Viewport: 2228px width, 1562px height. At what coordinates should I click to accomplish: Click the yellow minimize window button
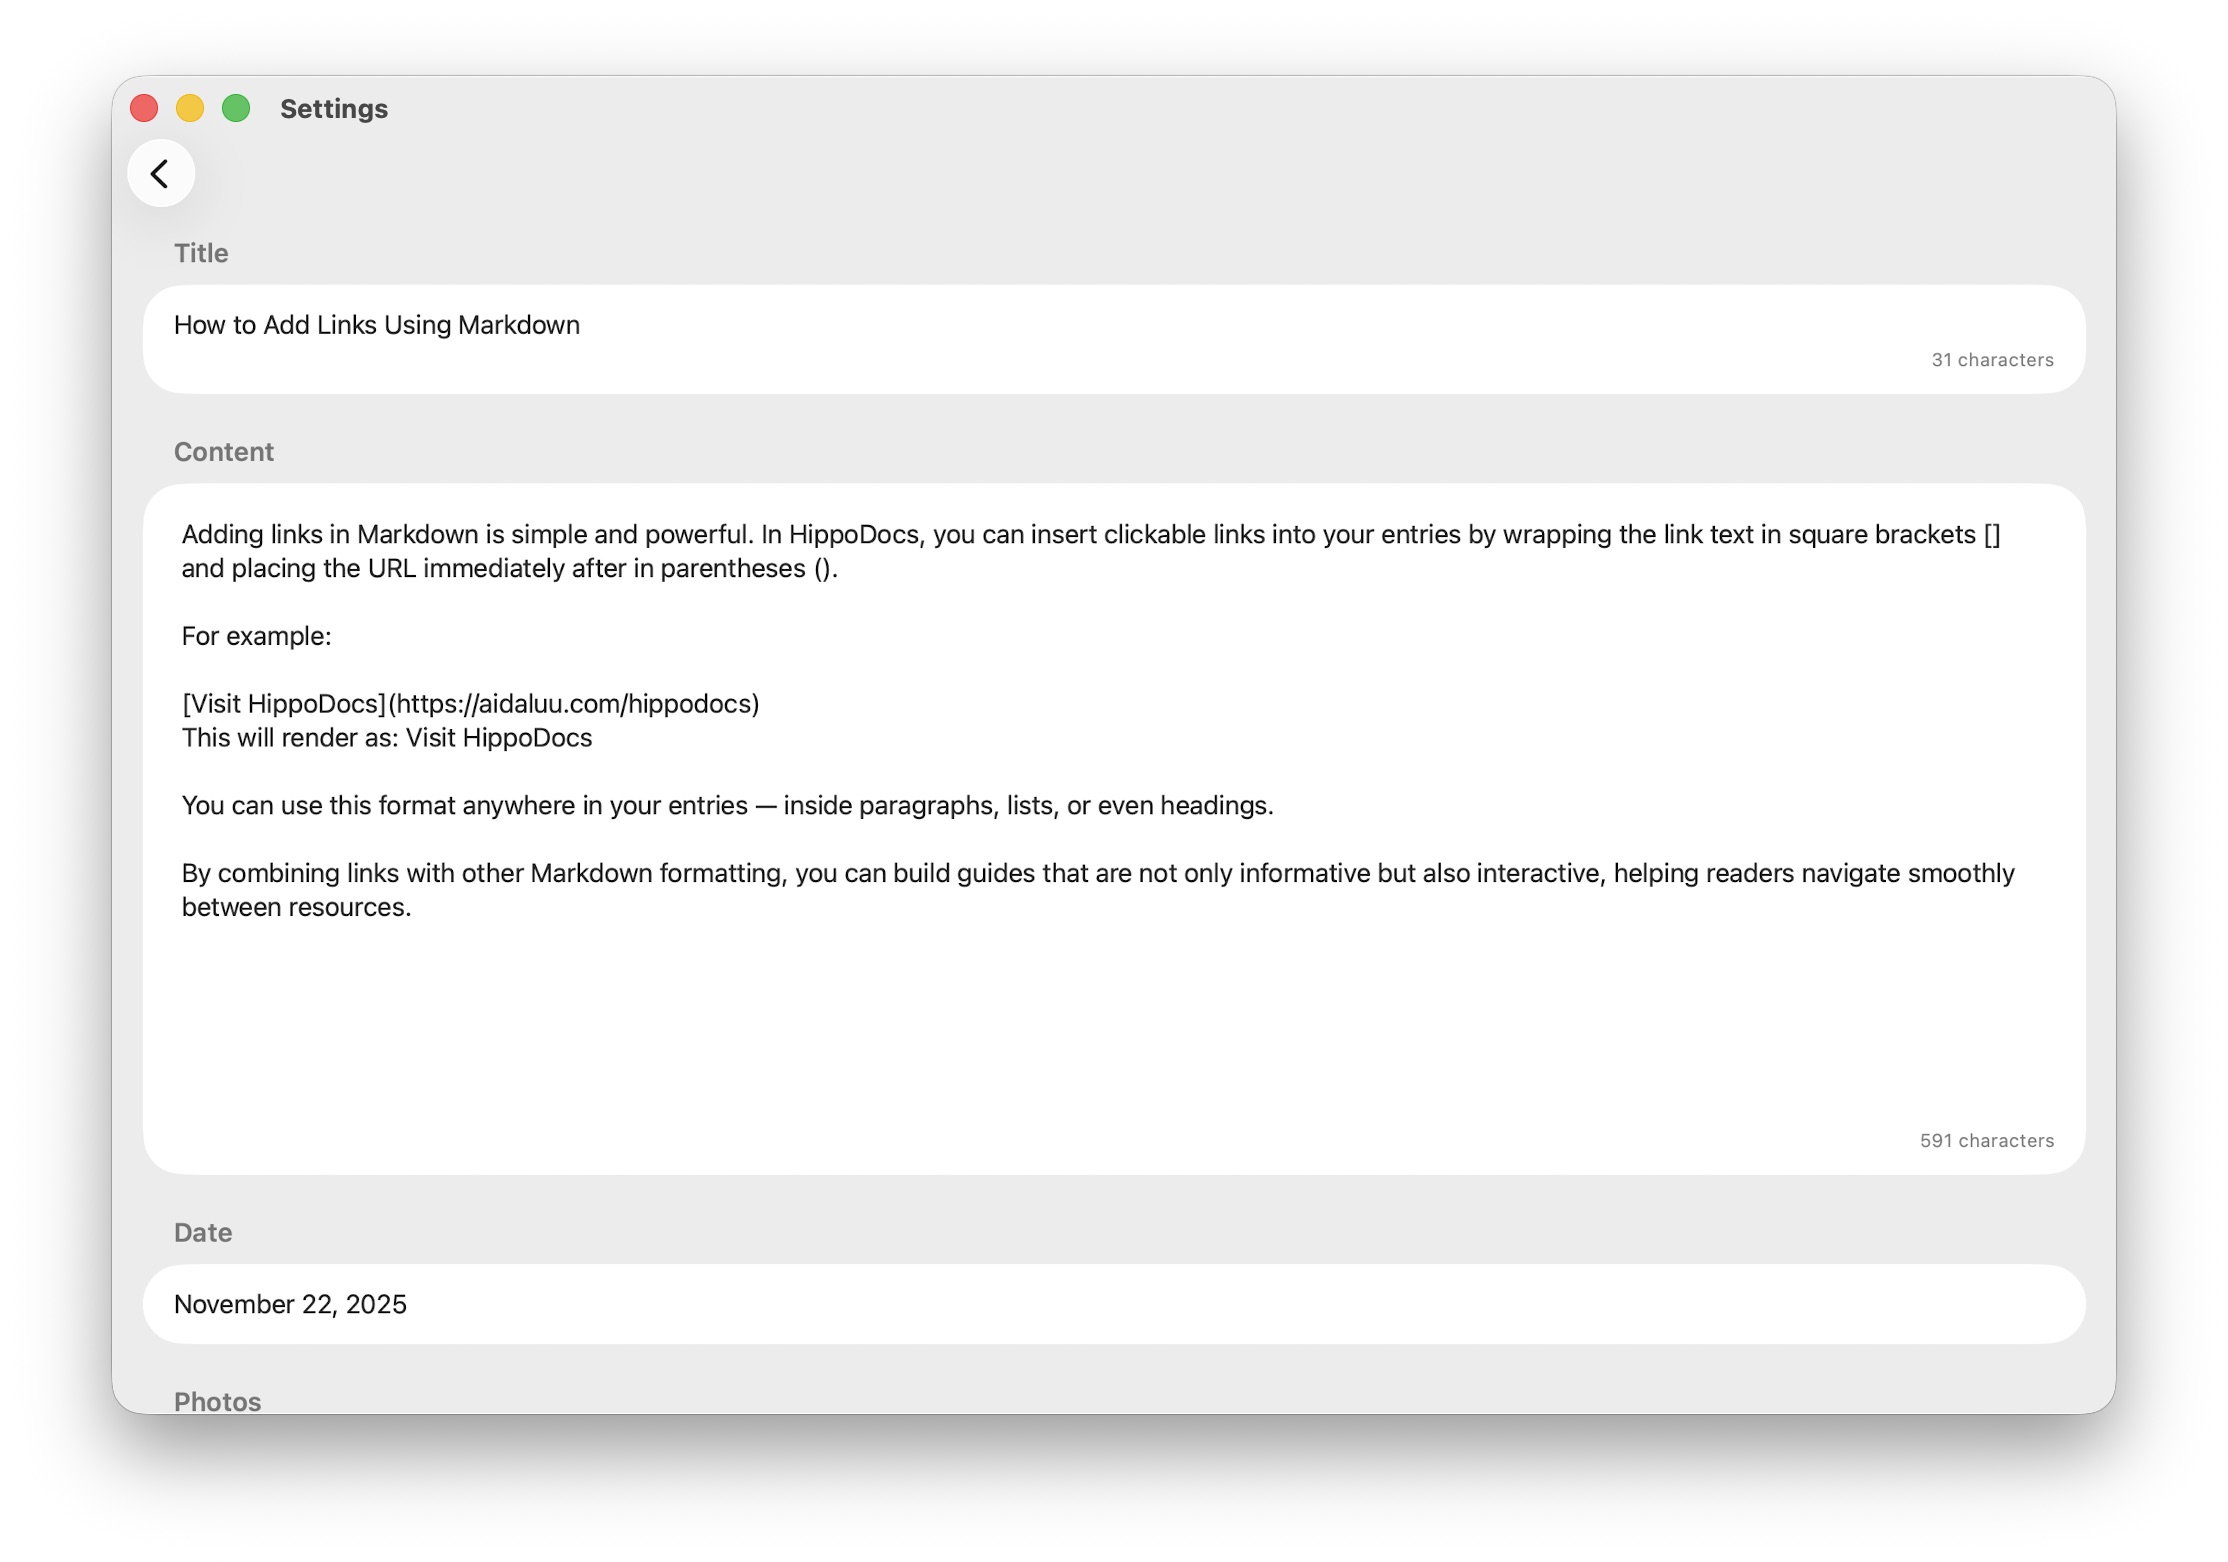click(x=189, y=107)
